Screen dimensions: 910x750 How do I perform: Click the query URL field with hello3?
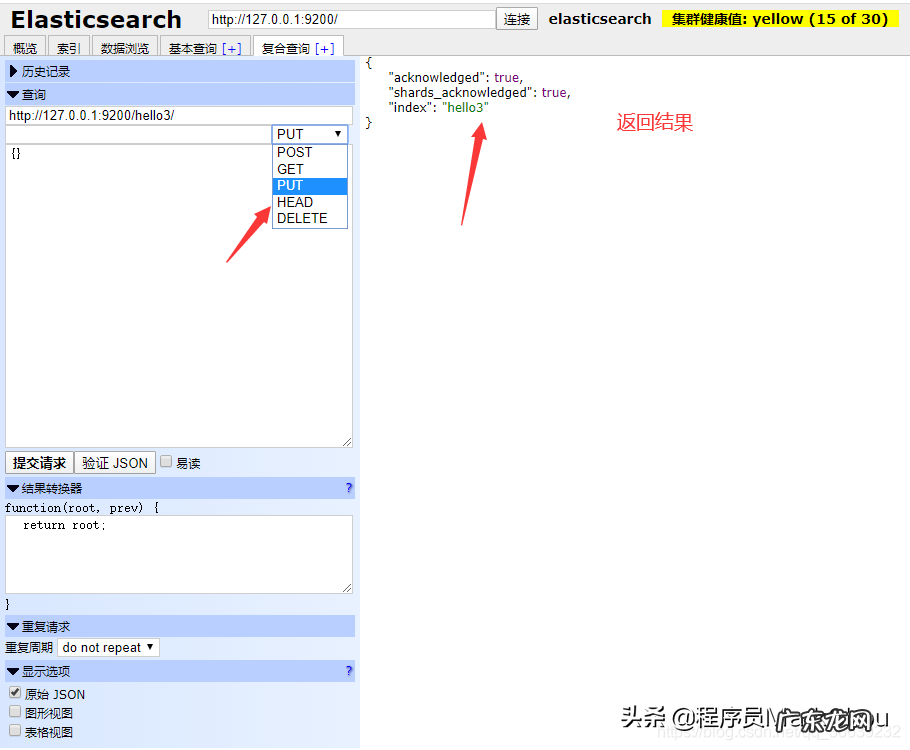pyautogui.click(x=178, y=115)
